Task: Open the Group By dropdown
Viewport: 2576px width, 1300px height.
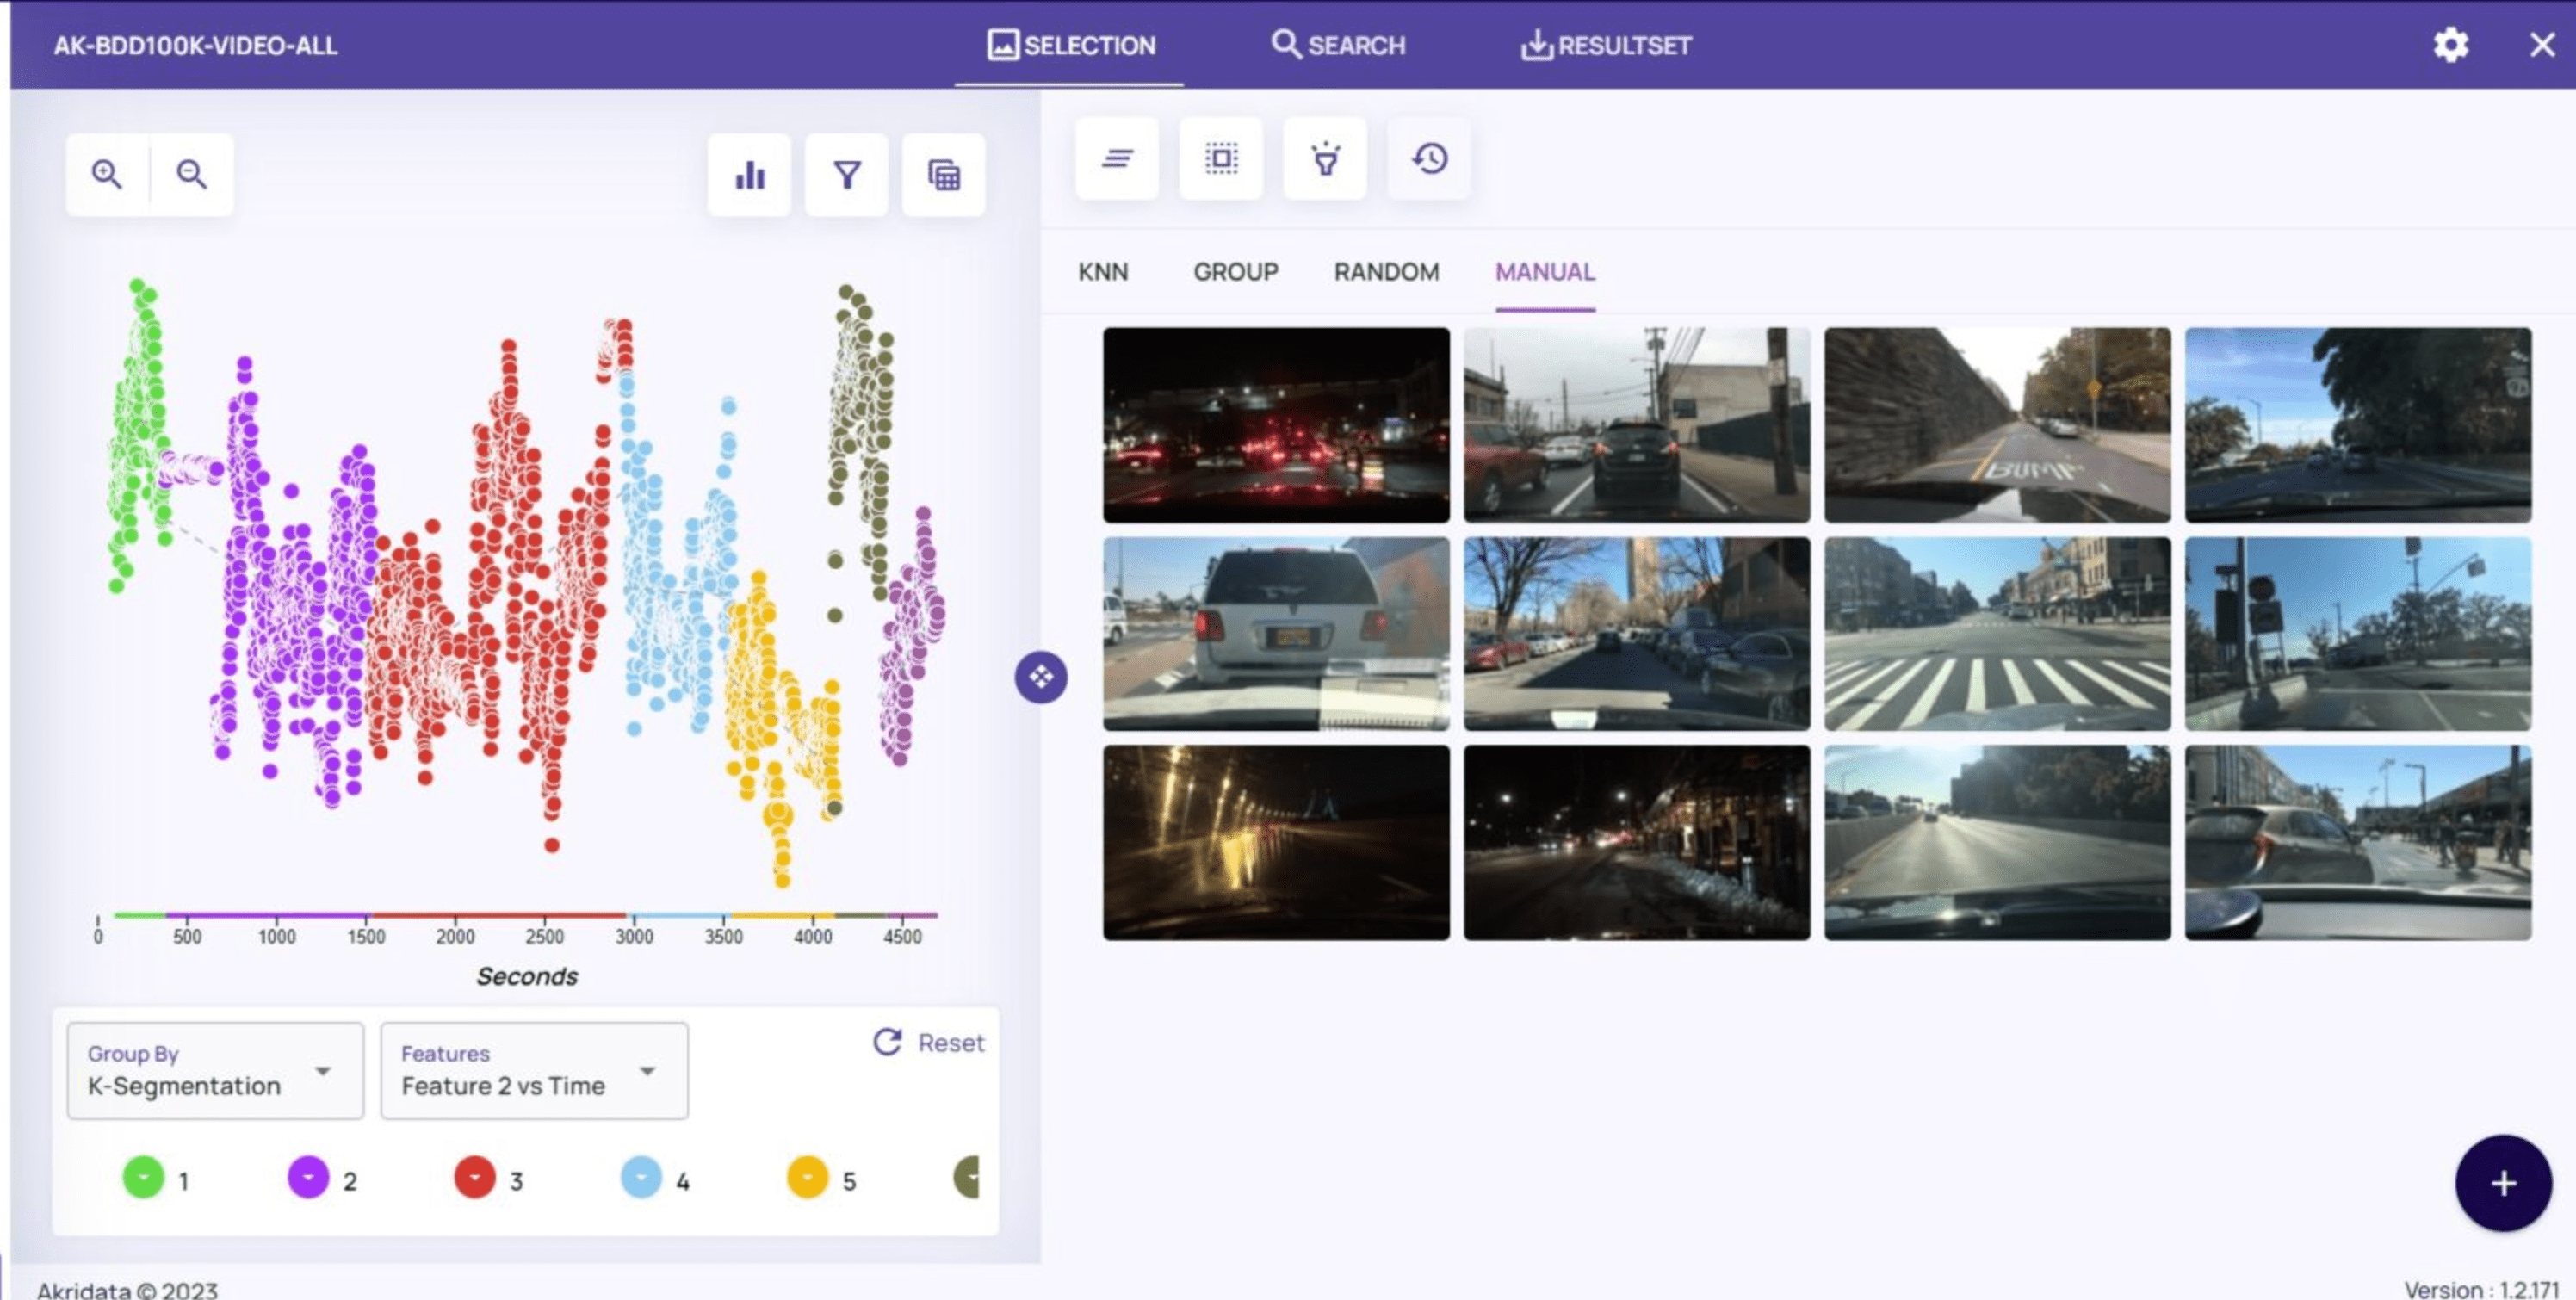Action: (214, 1071)
